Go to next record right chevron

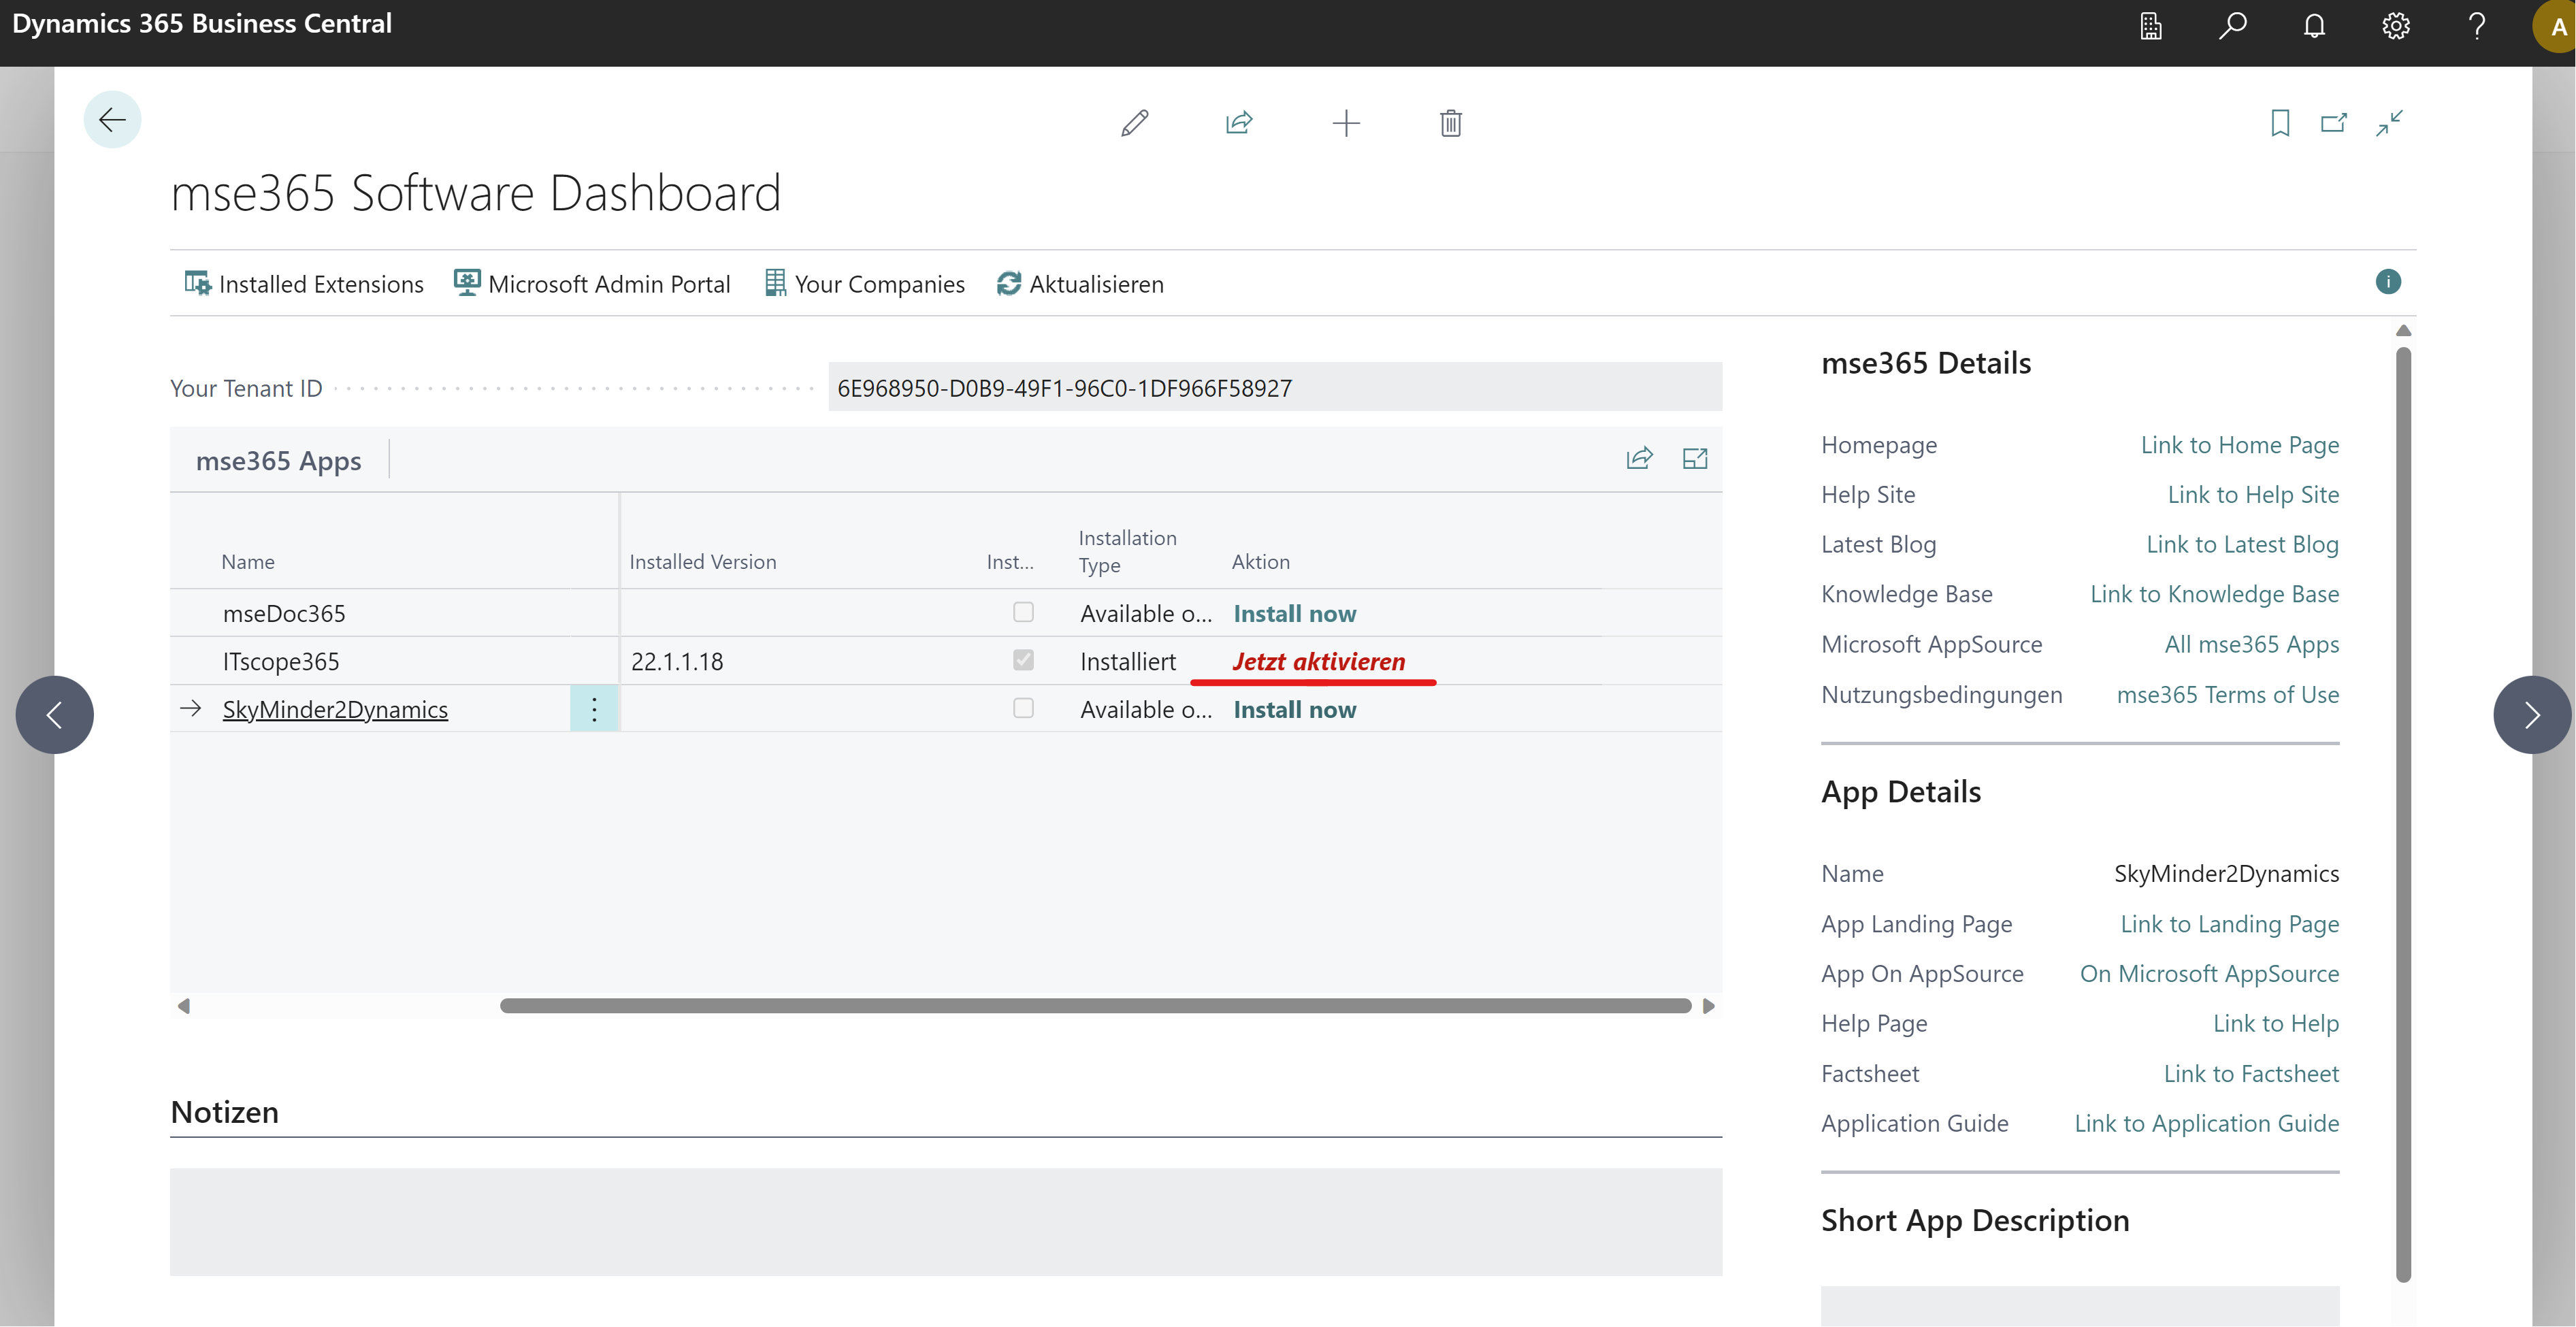[2531, 715]
